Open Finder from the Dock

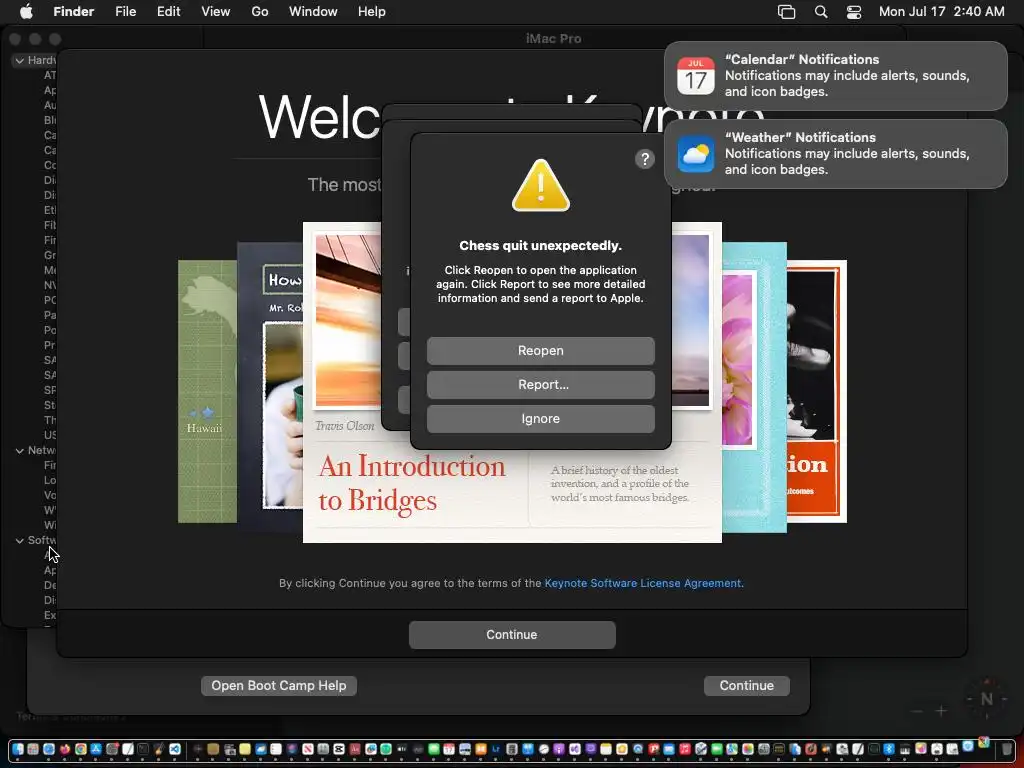pyautogui.click(x=18, y=749)
